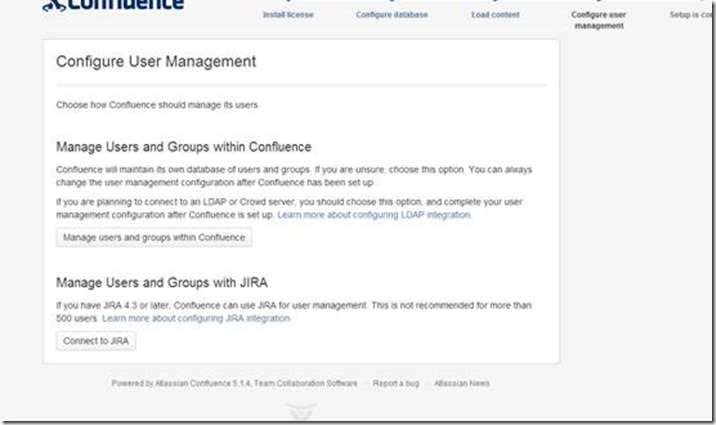The image size is (716, 425).
Task: Open Learn more about configuring JIRA integration
Action: click(196, 318)
